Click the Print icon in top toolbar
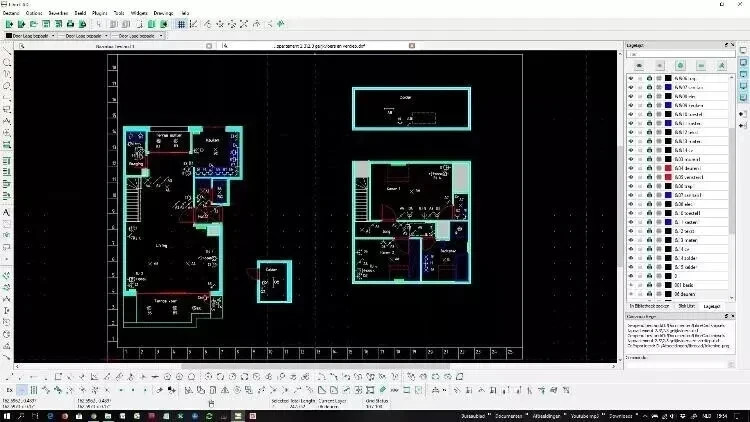Viewport: 750px width, 422px height. [70, 24]
